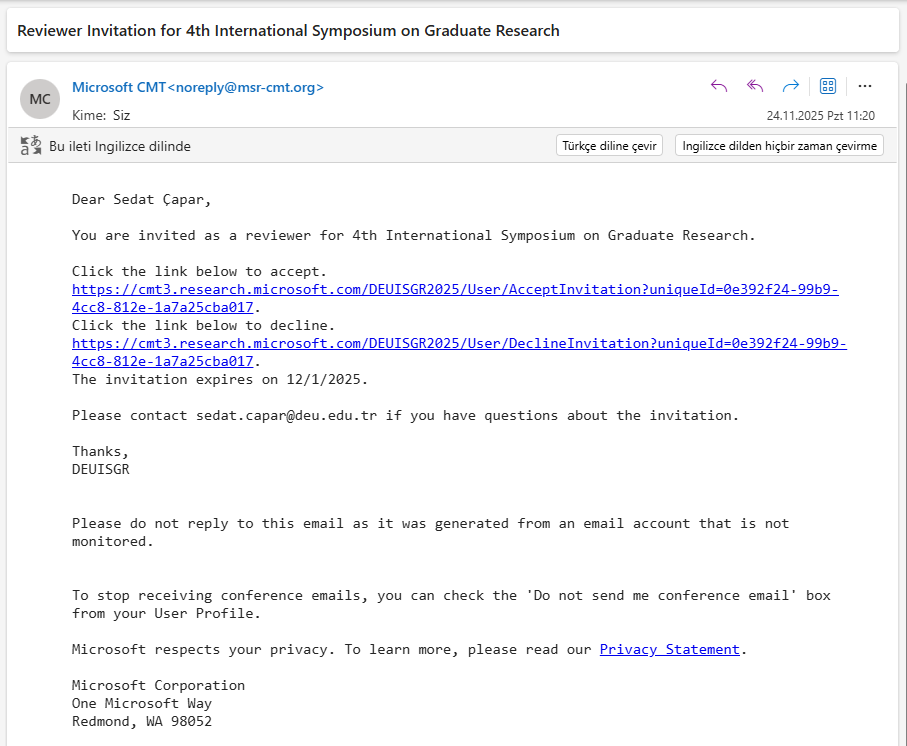
Task: Click 'Bu ileti Ingilizce dilinde' text
Action: tap(120, 147)
